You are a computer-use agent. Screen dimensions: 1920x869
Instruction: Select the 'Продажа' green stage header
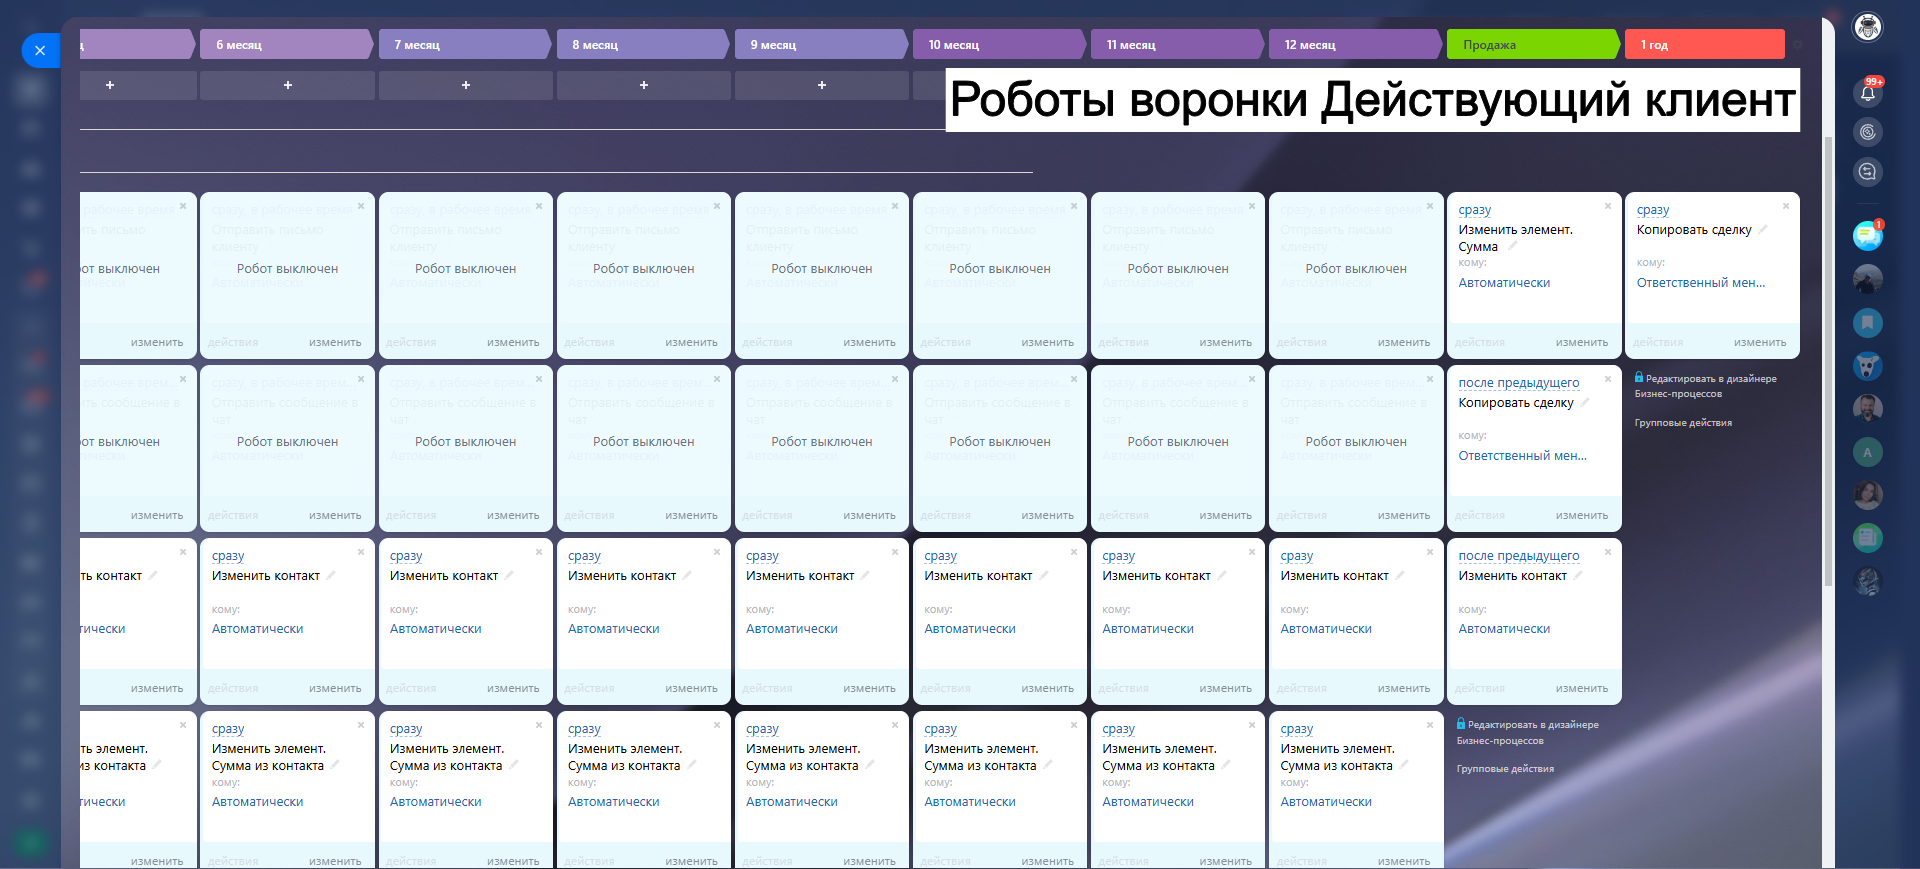[x=1530, y=45]
